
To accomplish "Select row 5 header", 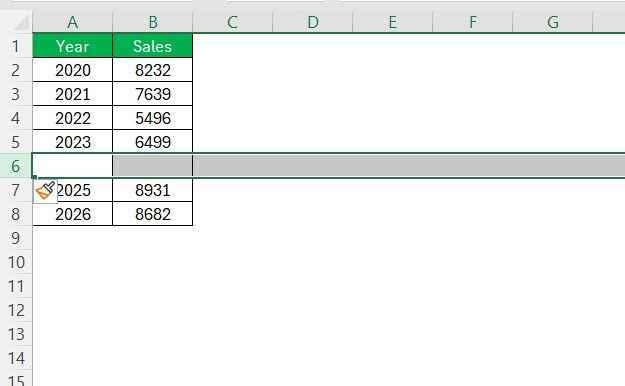I will (x=16, y=142).
